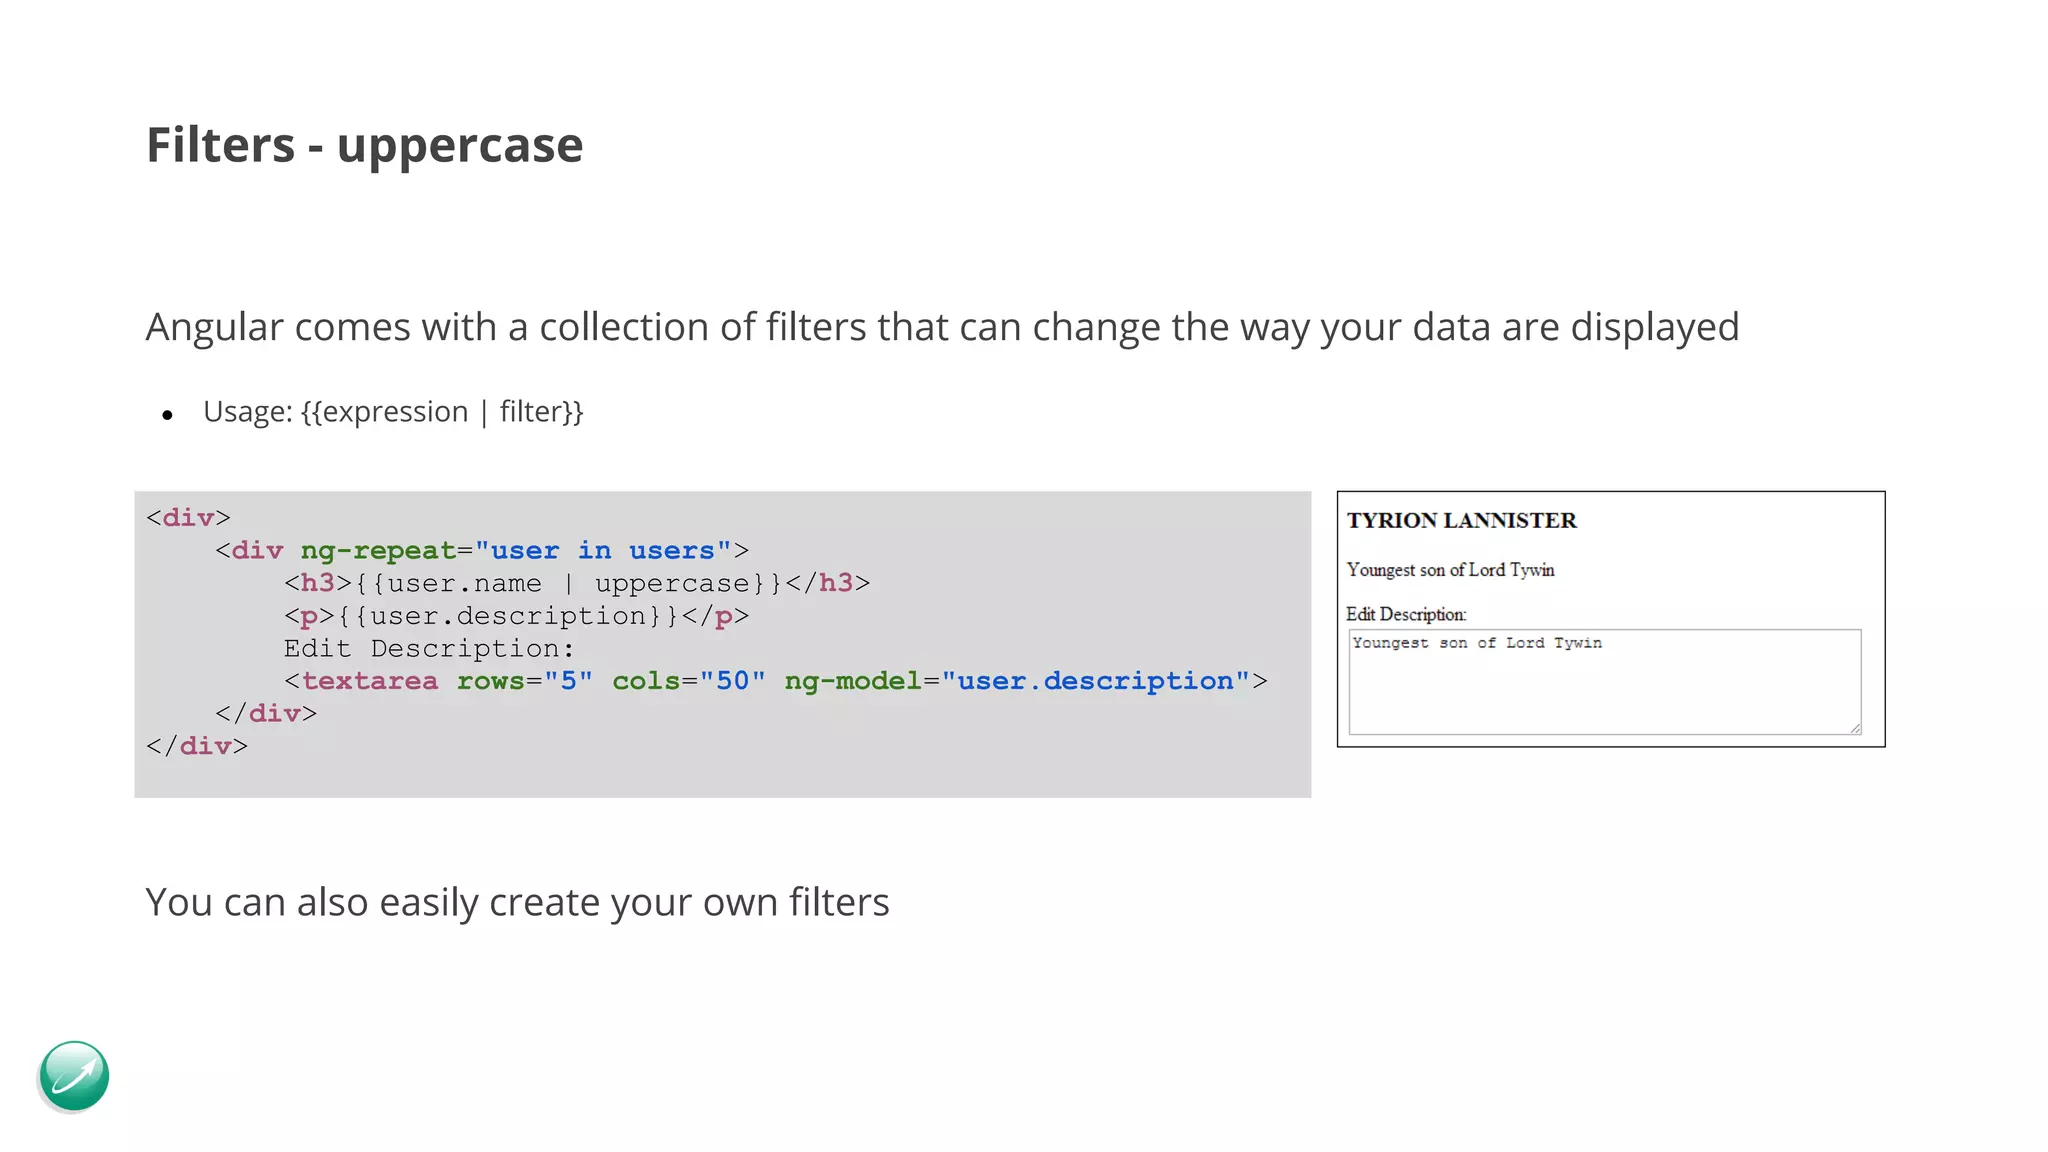This screenshot has height=1152, width=2048.
Task: Click the textarea resize handle corner
Action: pyautogui.click(x=1855, y=728)
